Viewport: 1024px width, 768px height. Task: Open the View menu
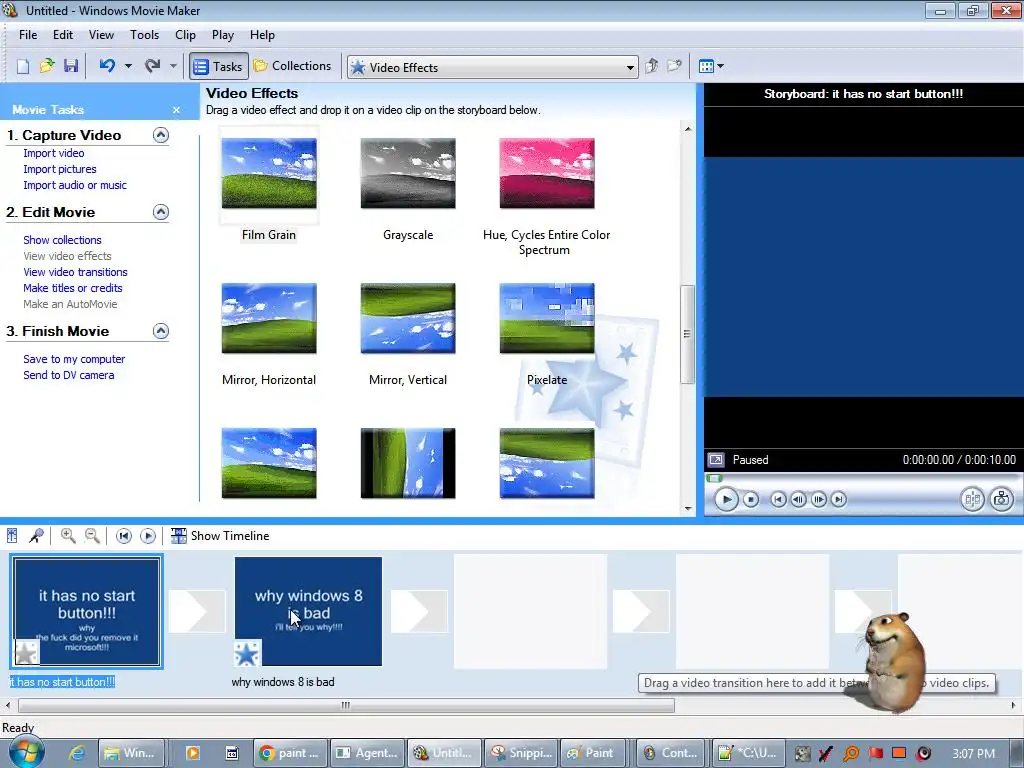pos(101,35)
